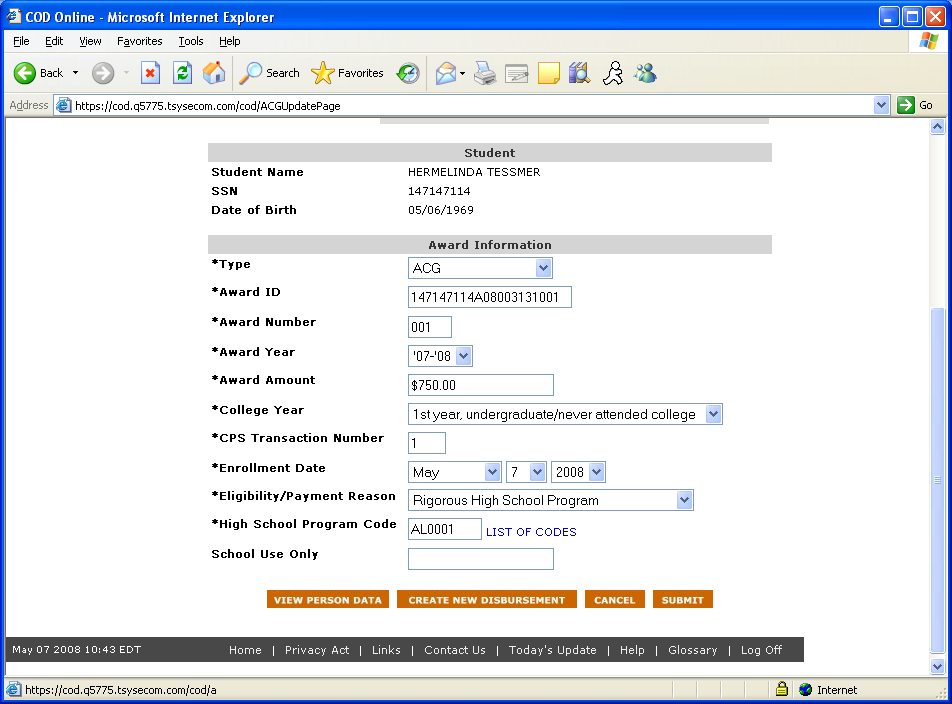Click the yellow note Discuss icon
The width and height of the screenshot is (952, 704).
coord(548,73)
